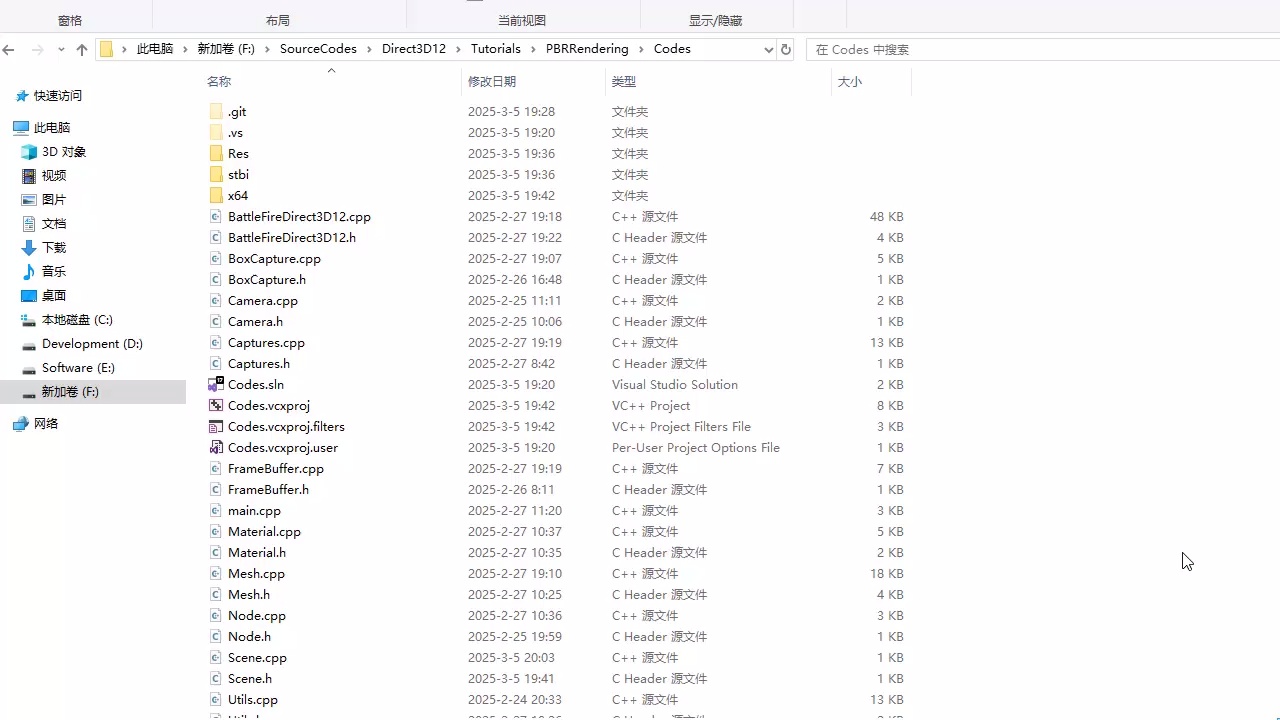Select the 此电脑 computer icon in sidebar
This screenshot has height=720, width=1280.
click(21, 127)
